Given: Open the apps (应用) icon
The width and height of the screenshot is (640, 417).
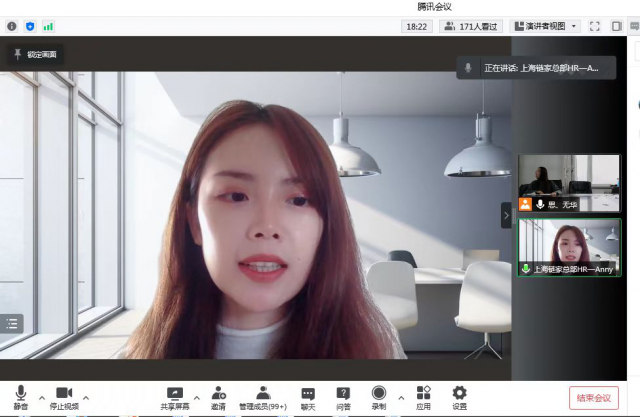Looking at the screenshot, I should click(423, 393).
